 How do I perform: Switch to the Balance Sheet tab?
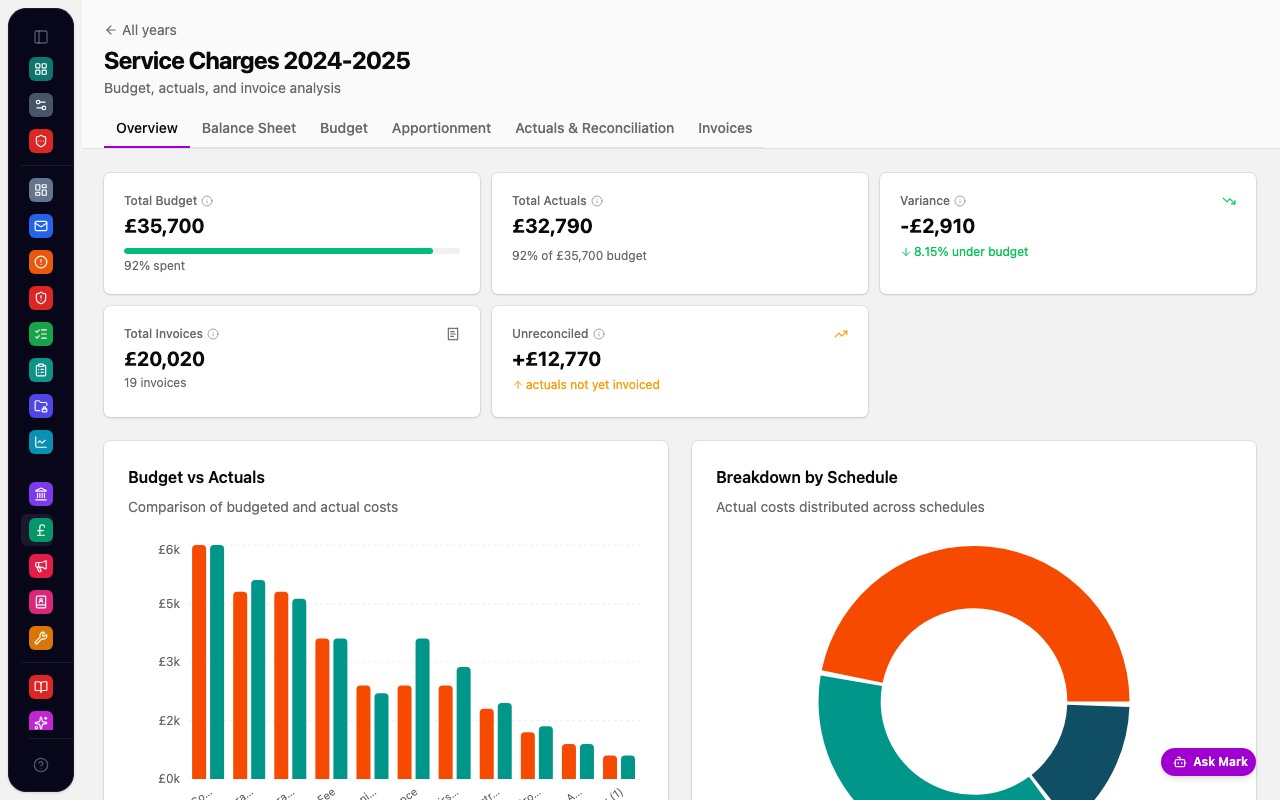pos(249,128)
